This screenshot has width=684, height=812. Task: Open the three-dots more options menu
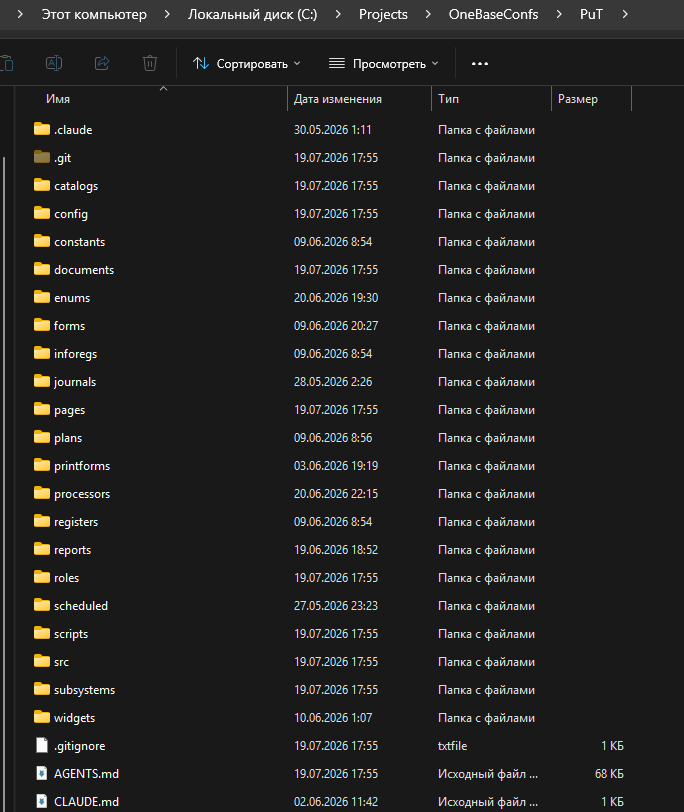479,63
